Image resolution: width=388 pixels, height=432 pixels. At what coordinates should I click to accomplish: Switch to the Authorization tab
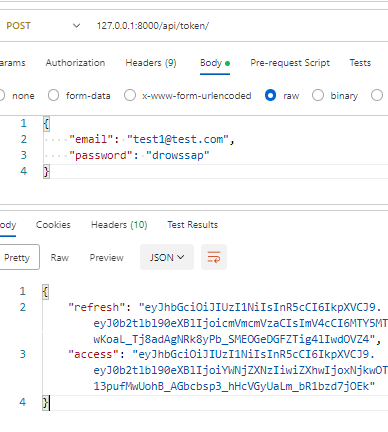75,63
